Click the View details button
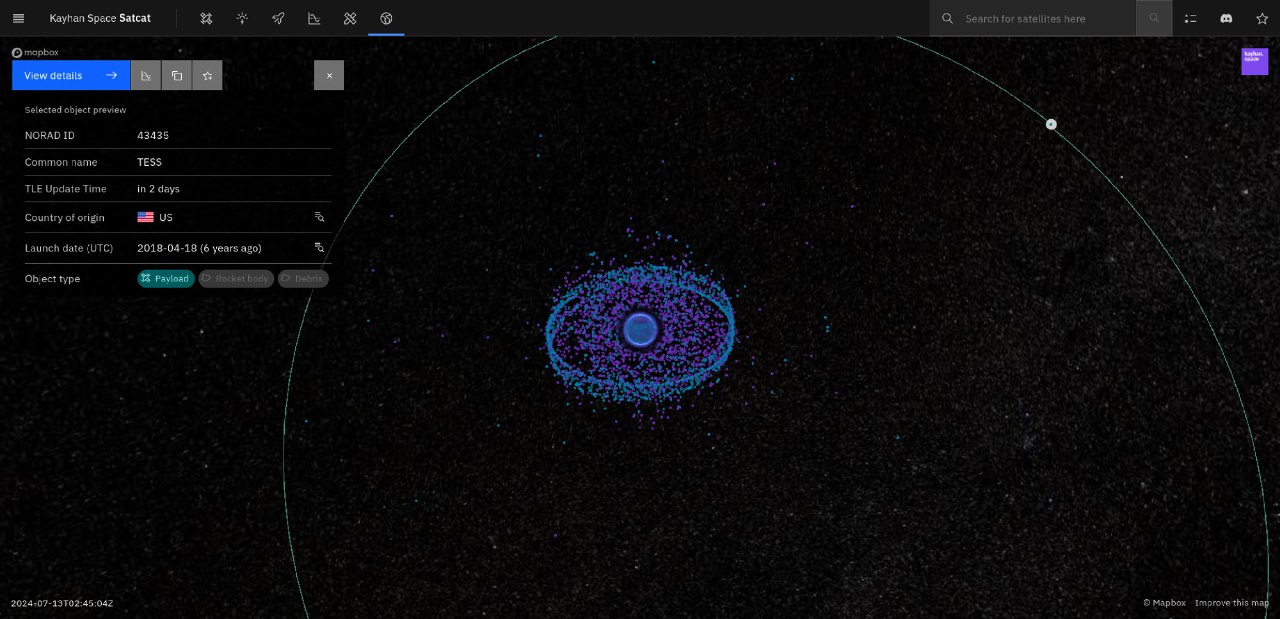The height and width of the screenshot is (619, 1280). [x=71, y=75]
